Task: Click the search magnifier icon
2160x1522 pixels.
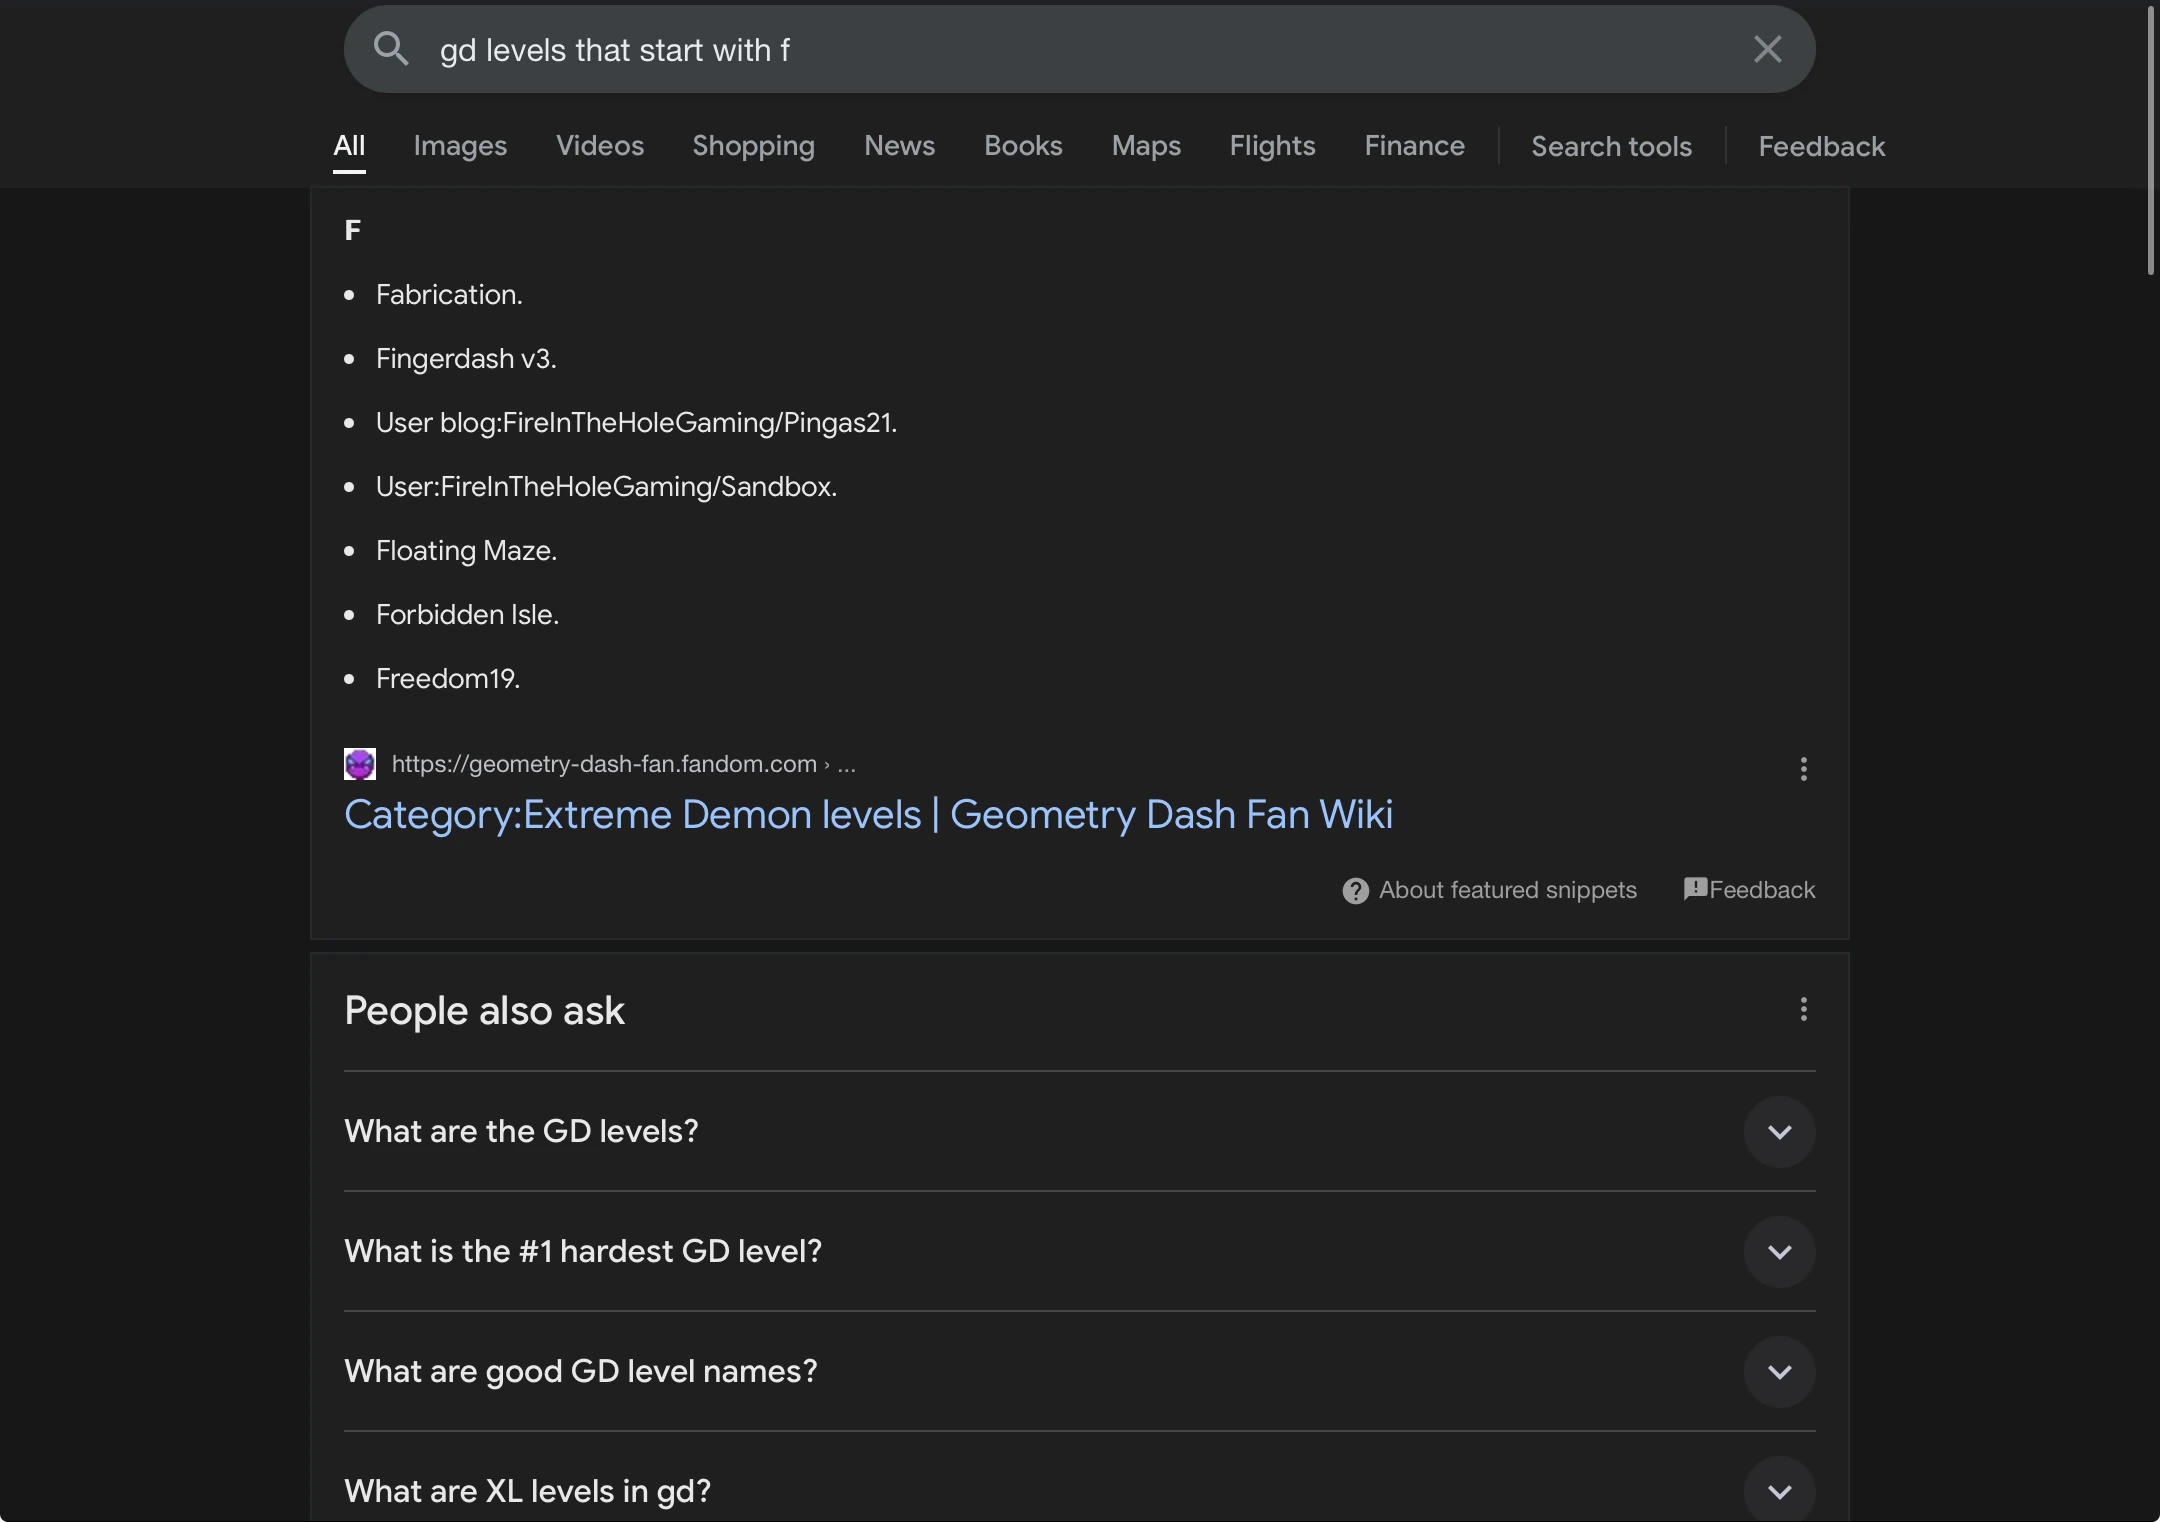Action: (x=392, y=49)
